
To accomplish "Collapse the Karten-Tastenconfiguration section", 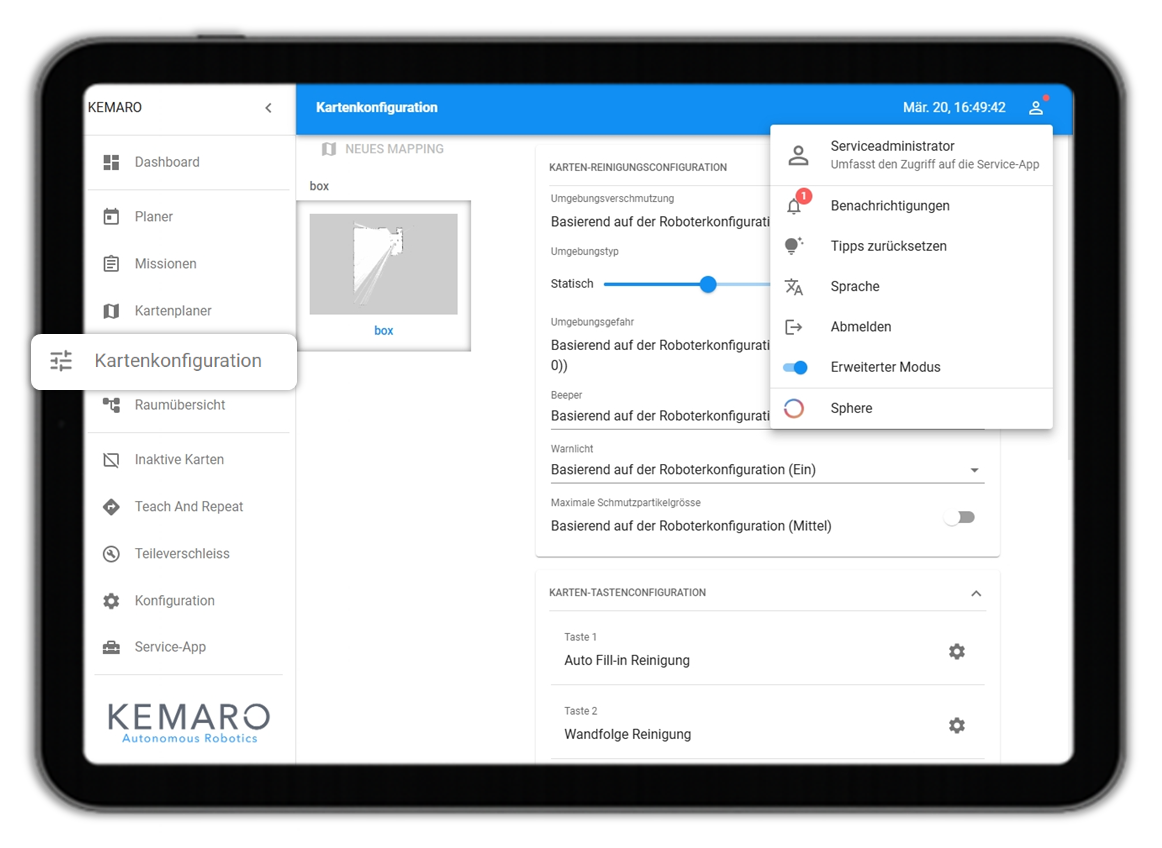I will coord(976,593).
